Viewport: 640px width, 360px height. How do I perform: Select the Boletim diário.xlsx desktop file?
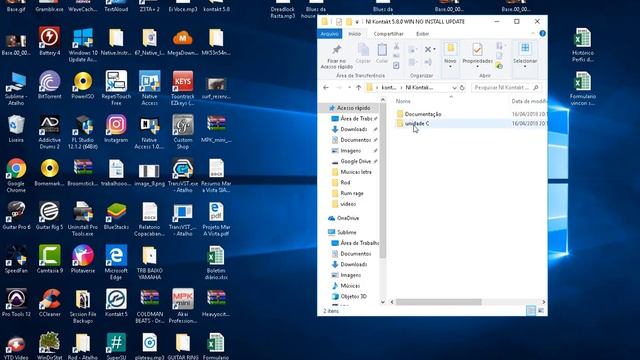pos(216,262)
